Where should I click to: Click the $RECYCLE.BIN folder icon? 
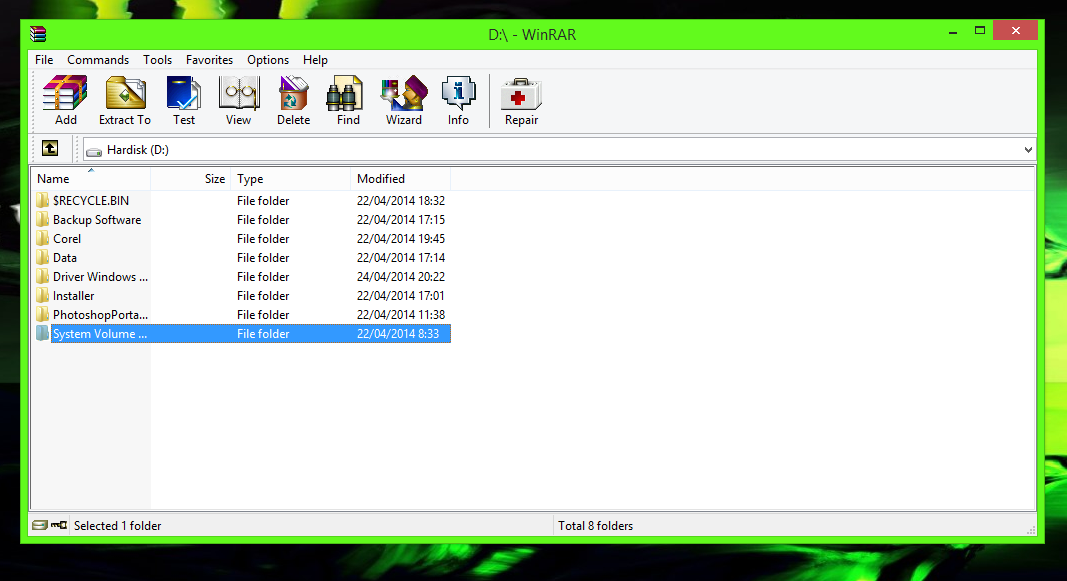(x=43, y=200)
